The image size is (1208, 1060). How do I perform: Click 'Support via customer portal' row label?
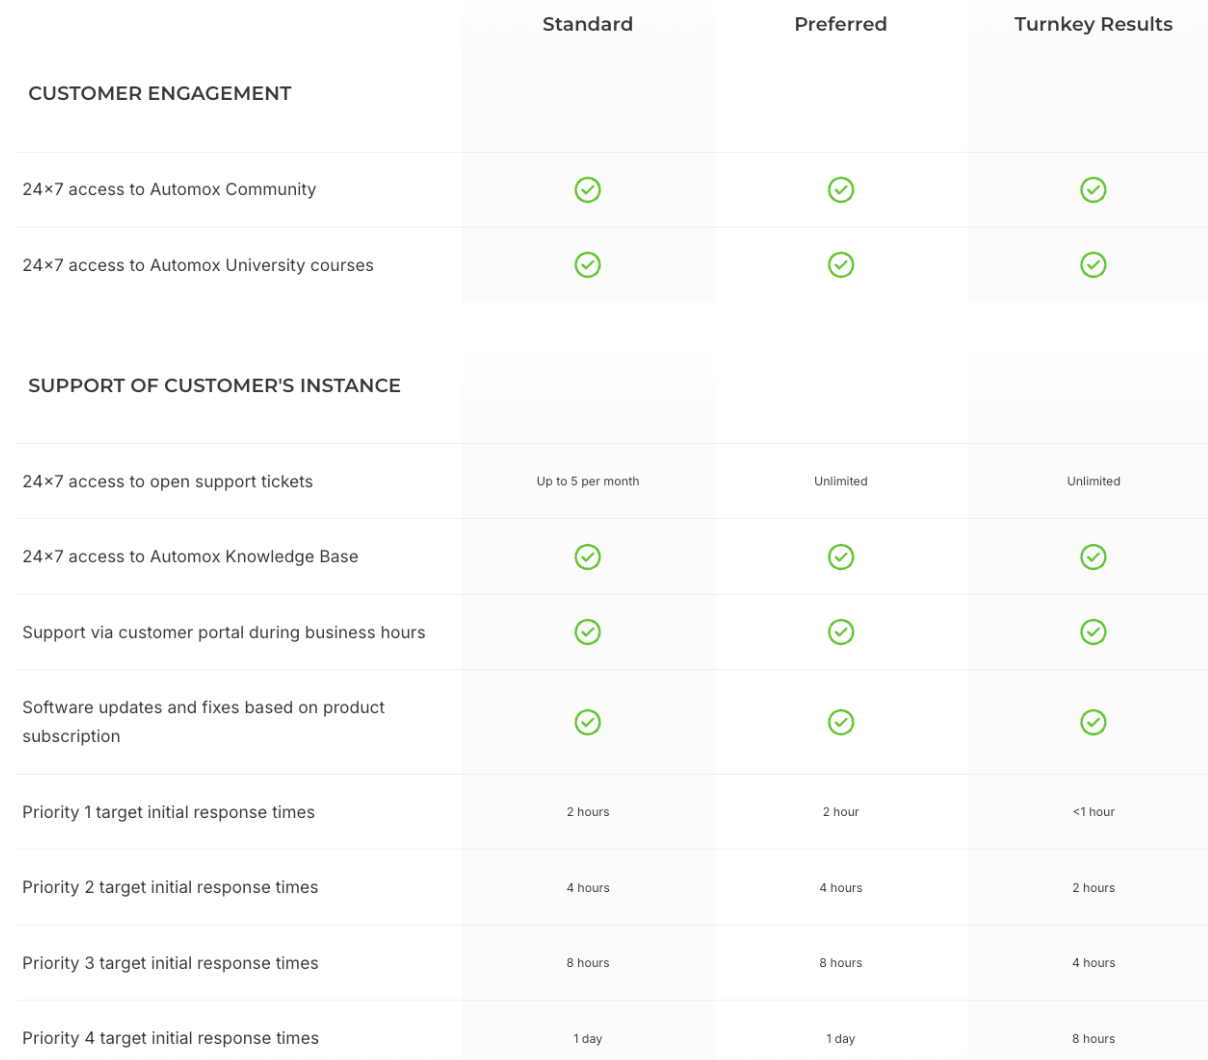(224, 632)
